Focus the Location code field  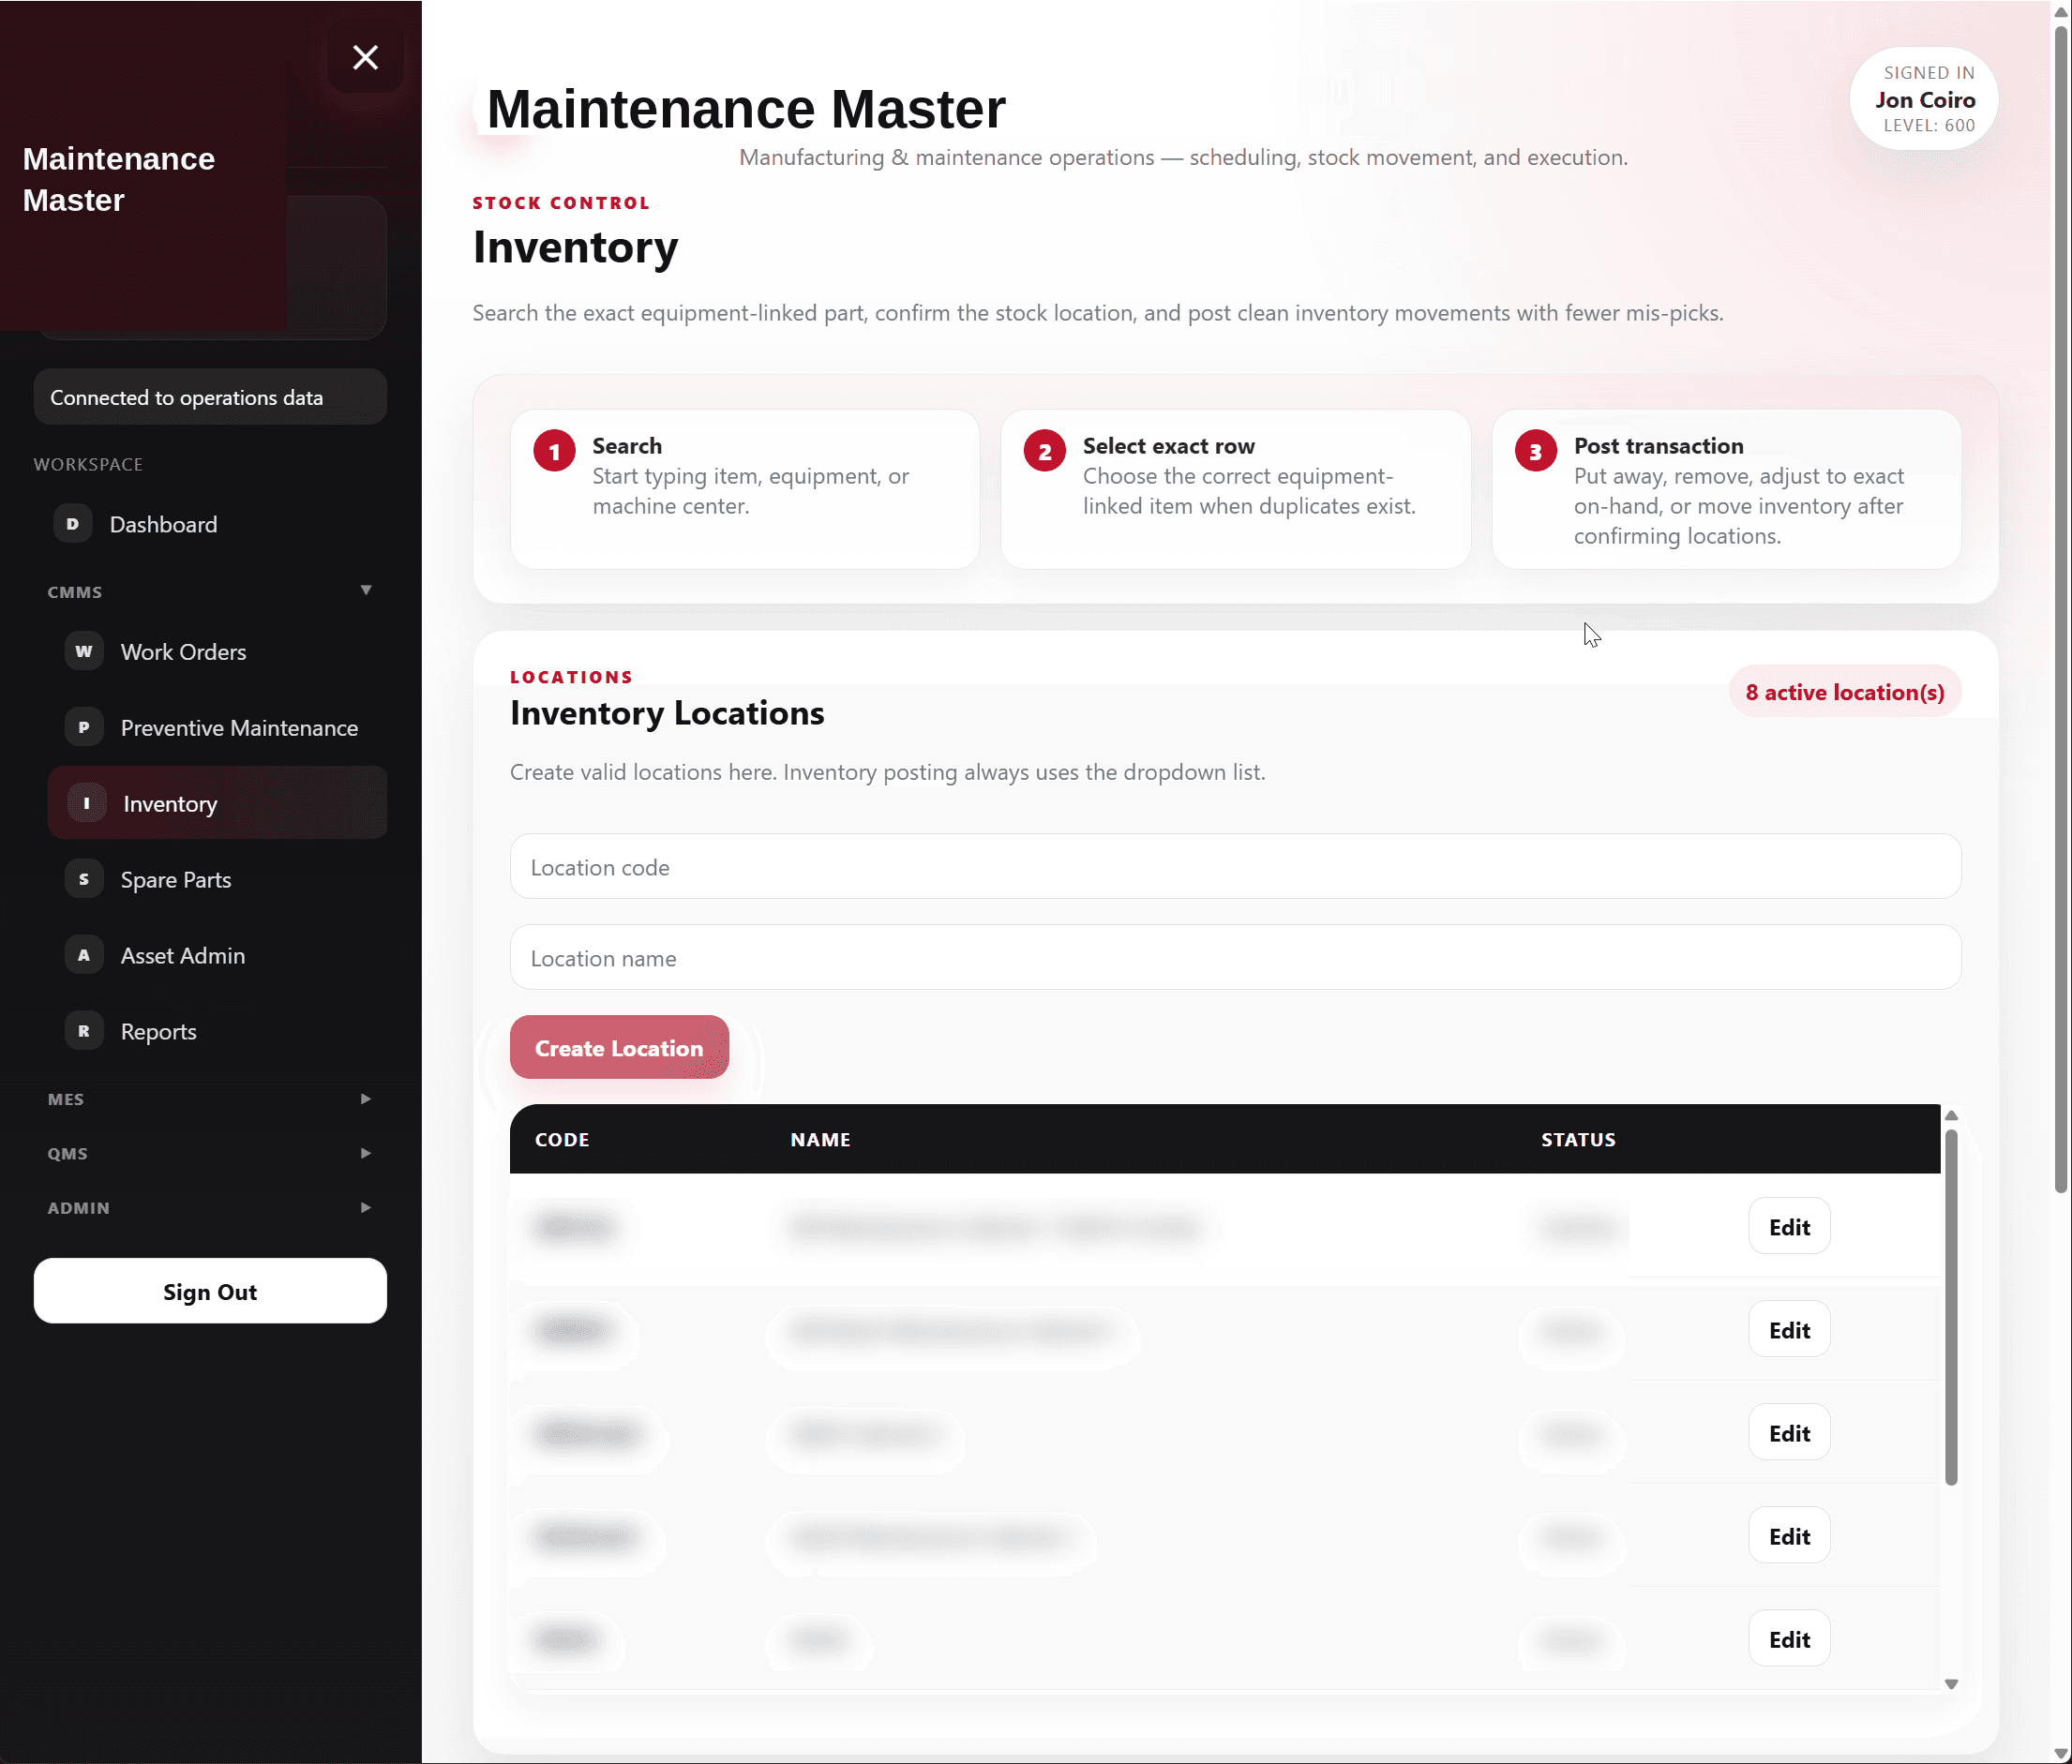(x=1235, y=867)
